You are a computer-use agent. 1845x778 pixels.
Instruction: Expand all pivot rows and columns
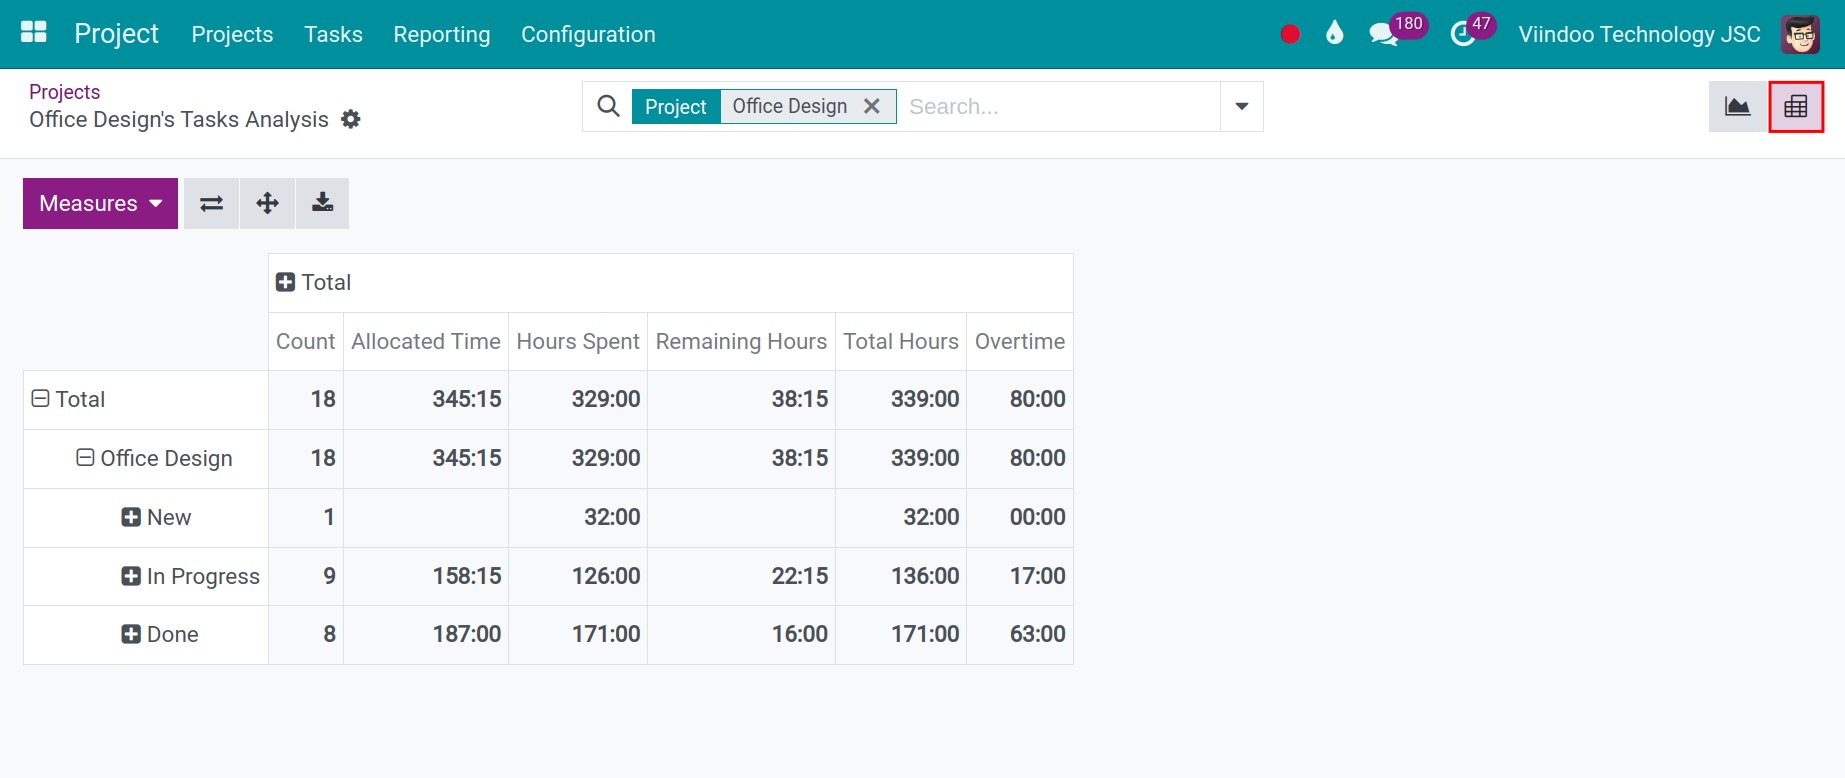(267, 204)
